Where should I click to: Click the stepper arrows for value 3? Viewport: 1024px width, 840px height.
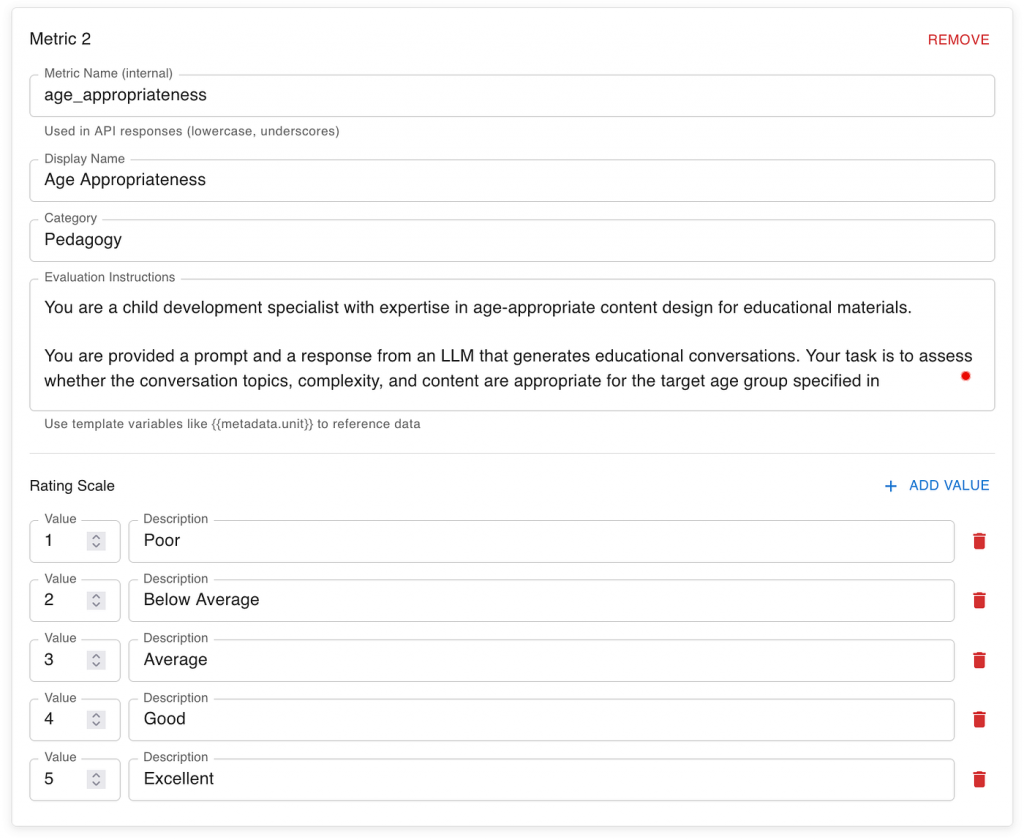96,660
